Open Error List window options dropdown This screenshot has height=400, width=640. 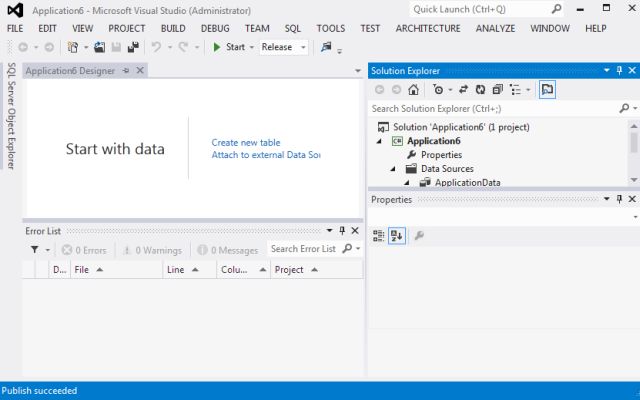click(x=329, y=231)
